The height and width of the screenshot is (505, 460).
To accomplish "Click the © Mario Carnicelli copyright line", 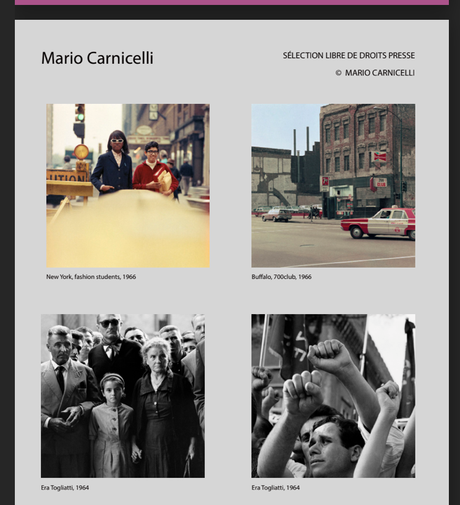I will [x=375, y=73].
